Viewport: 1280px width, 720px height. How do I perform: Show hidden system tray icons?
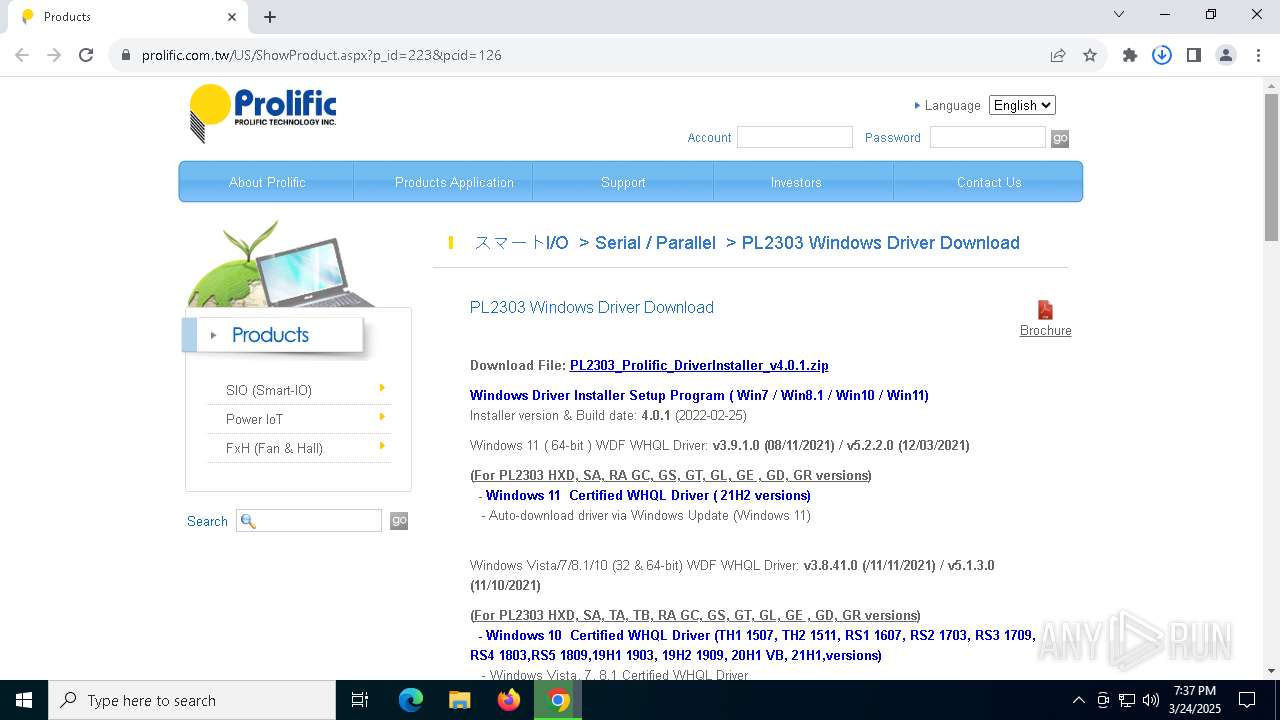coord(1078,700)
